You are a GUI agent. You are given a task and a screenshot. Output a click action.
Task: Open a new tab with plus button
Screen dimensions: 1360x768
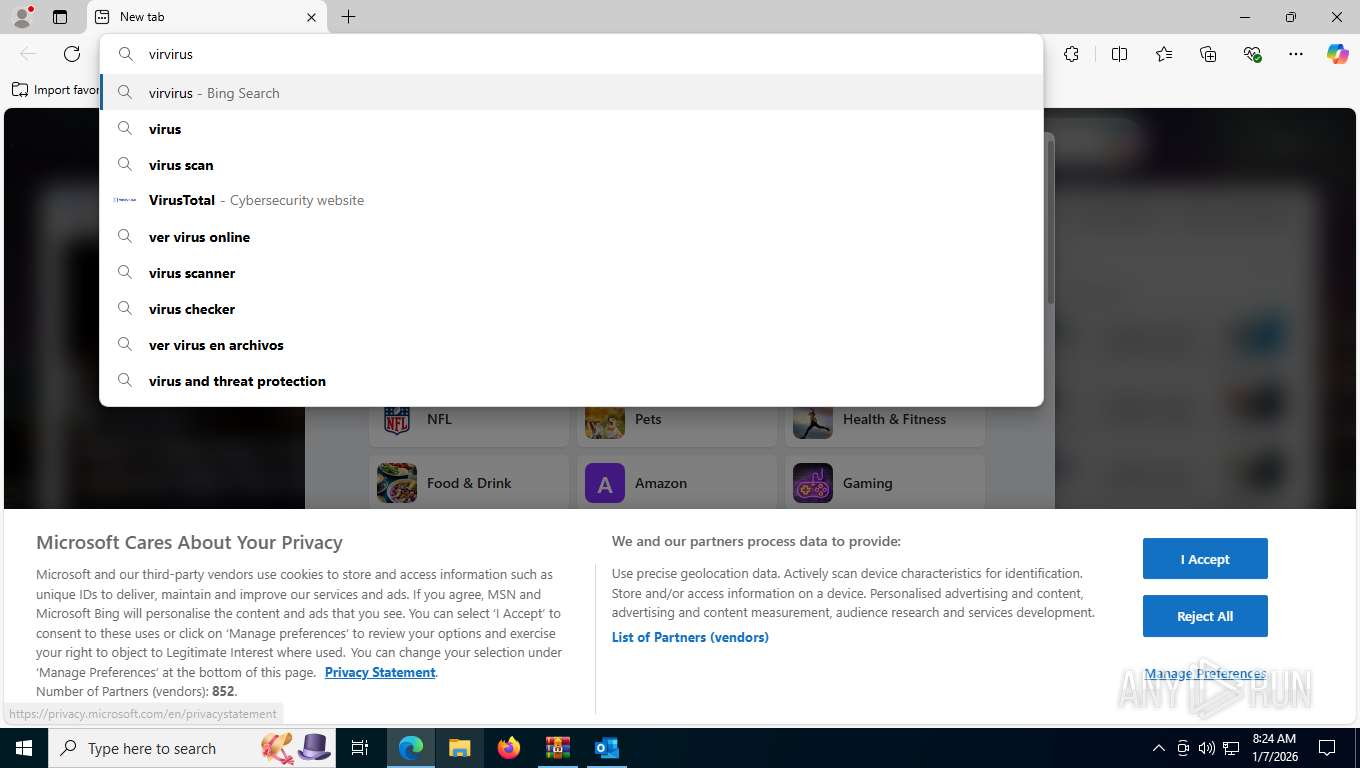click(348, 17)
